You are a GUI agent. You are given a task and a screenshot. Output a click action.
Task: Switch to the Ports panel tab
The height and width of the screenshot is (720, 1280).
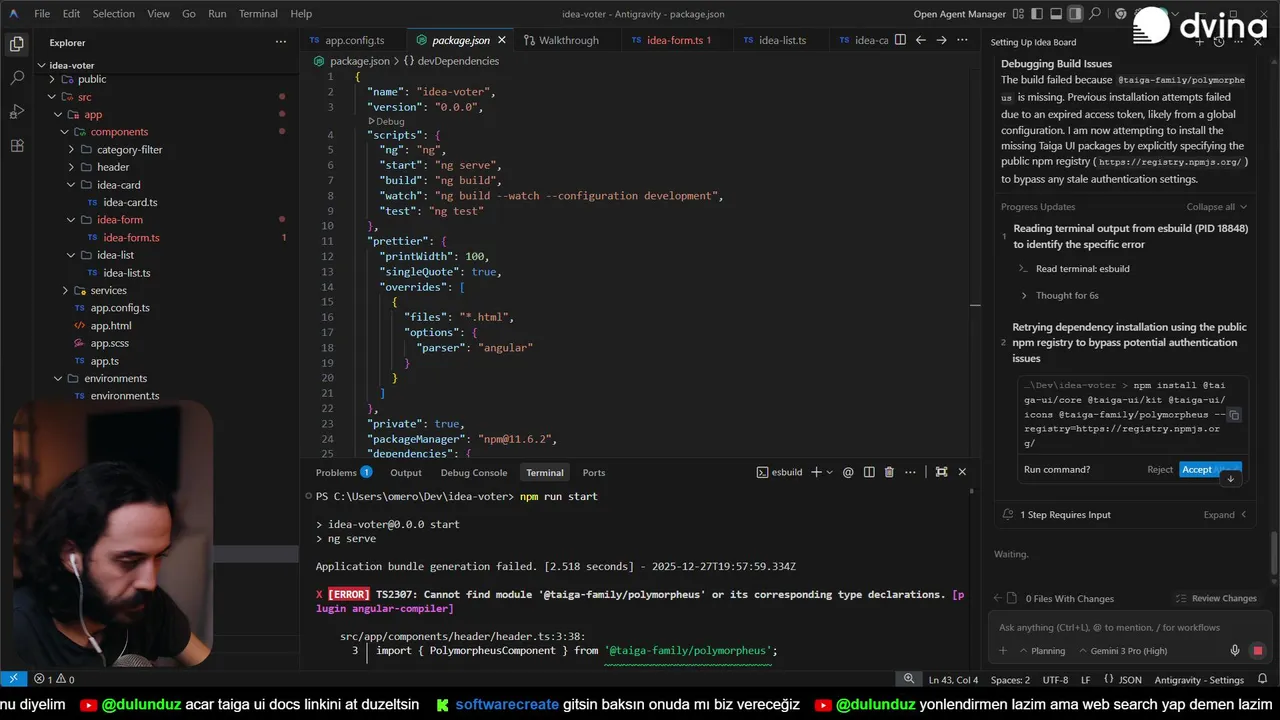point(594,472)
